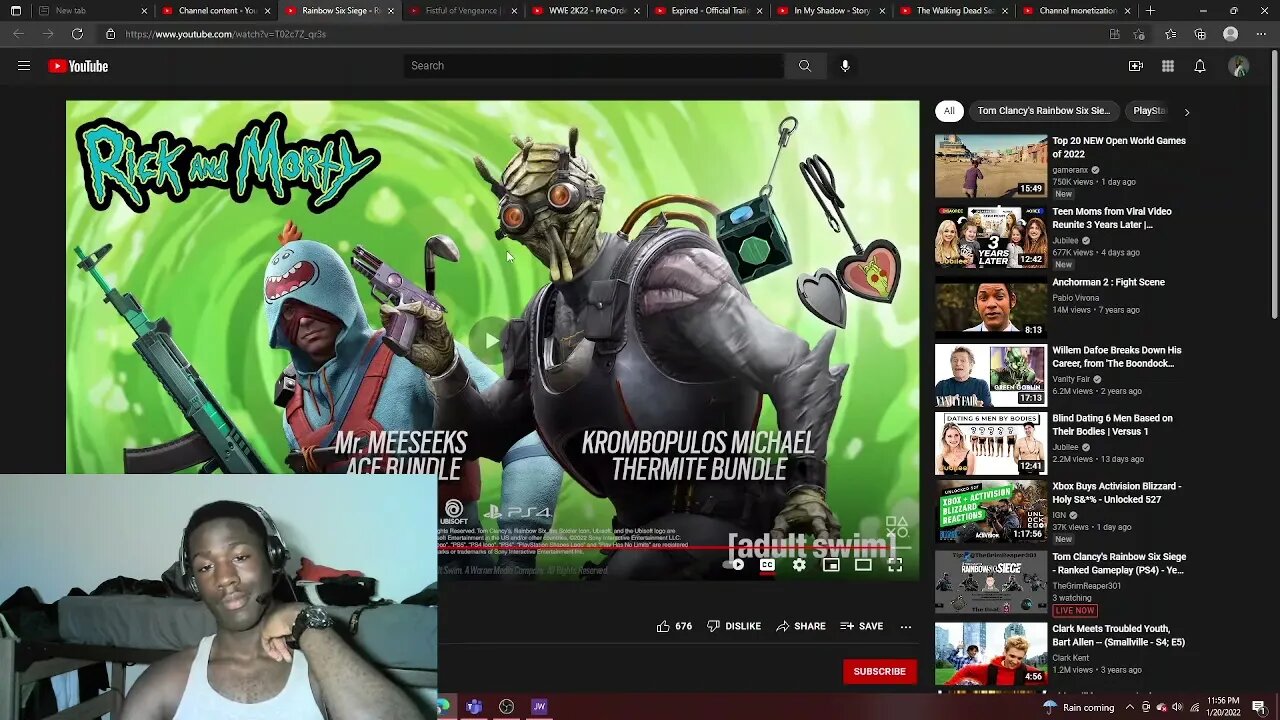Click the browser address bar URL
This screenshot has width=1280, height=720.
tap(226, 34)
